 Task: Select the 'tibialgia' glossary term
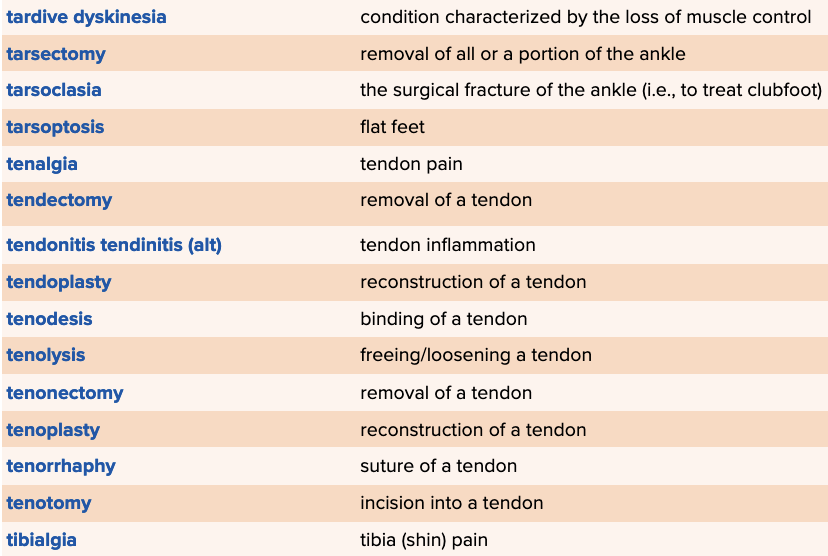42,540
